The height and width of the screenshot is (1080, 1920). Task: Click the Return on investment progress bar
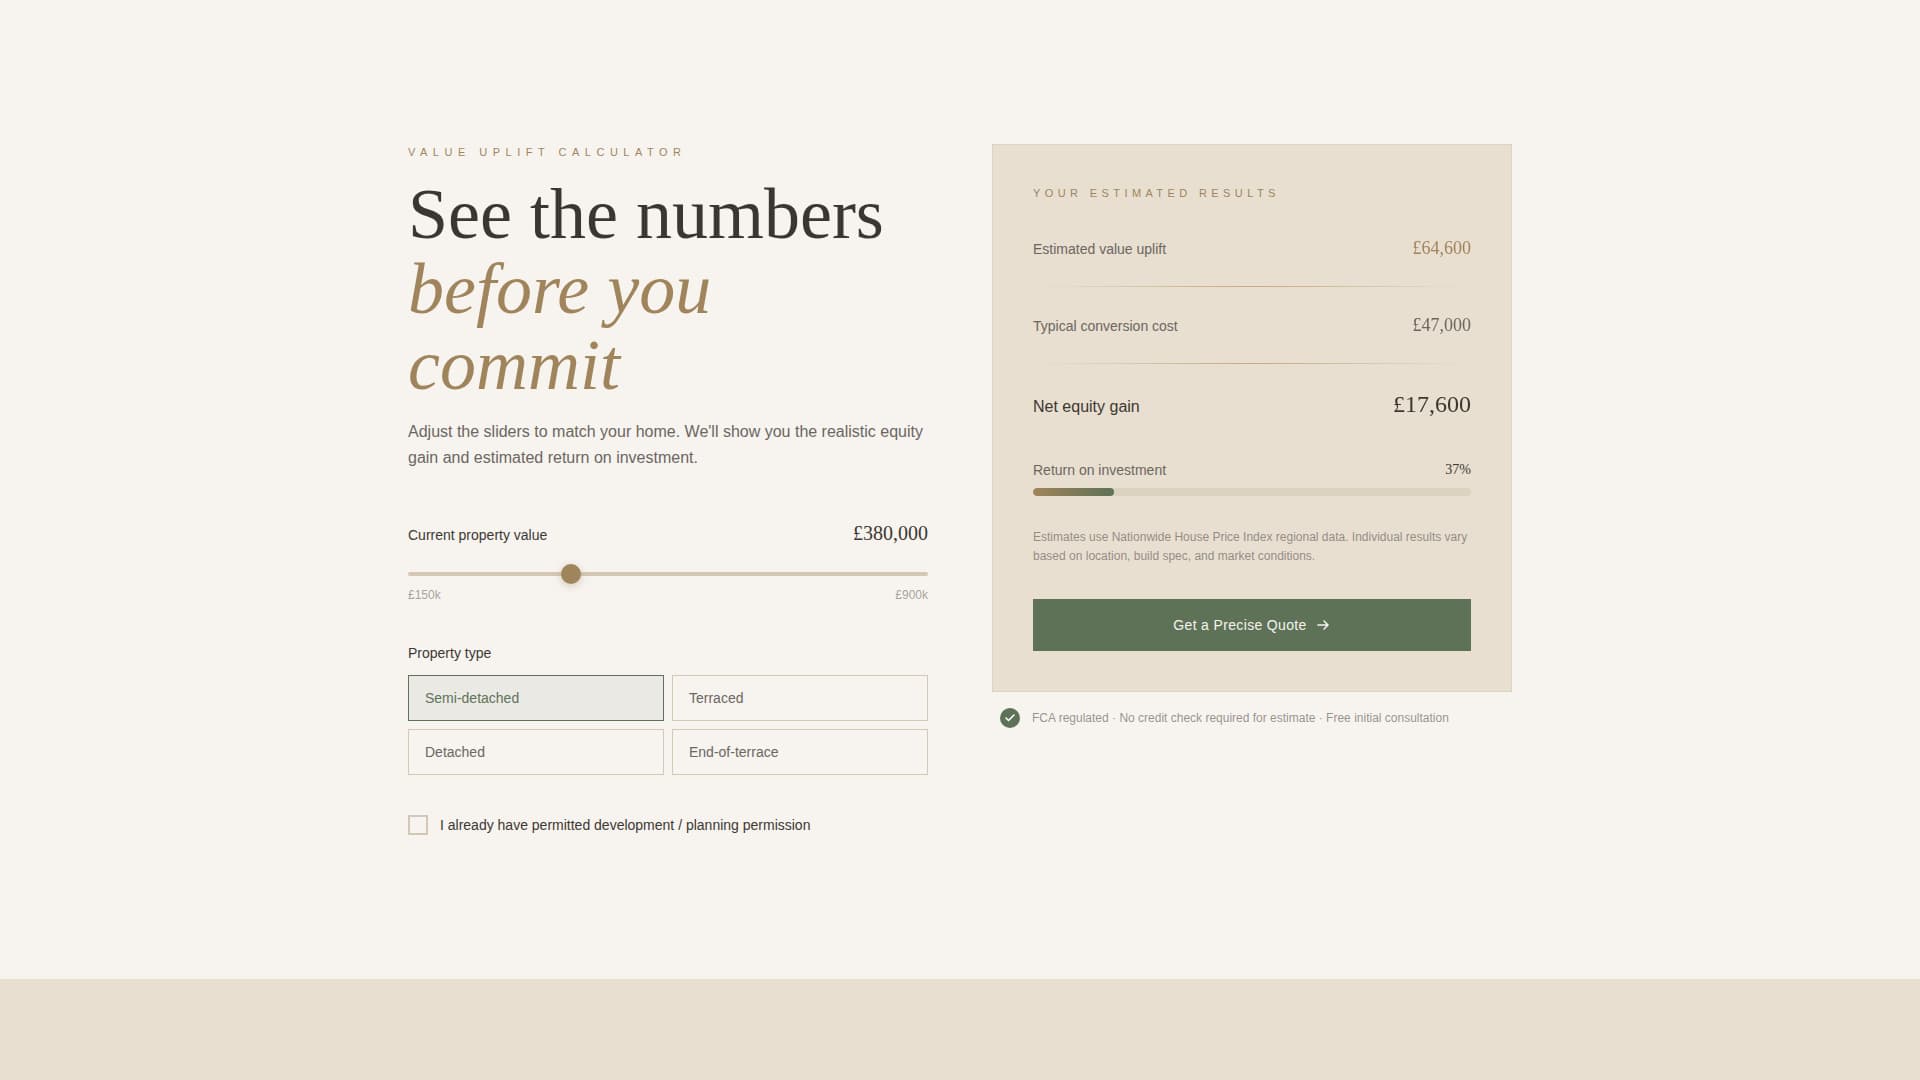tap(1251, 491)
